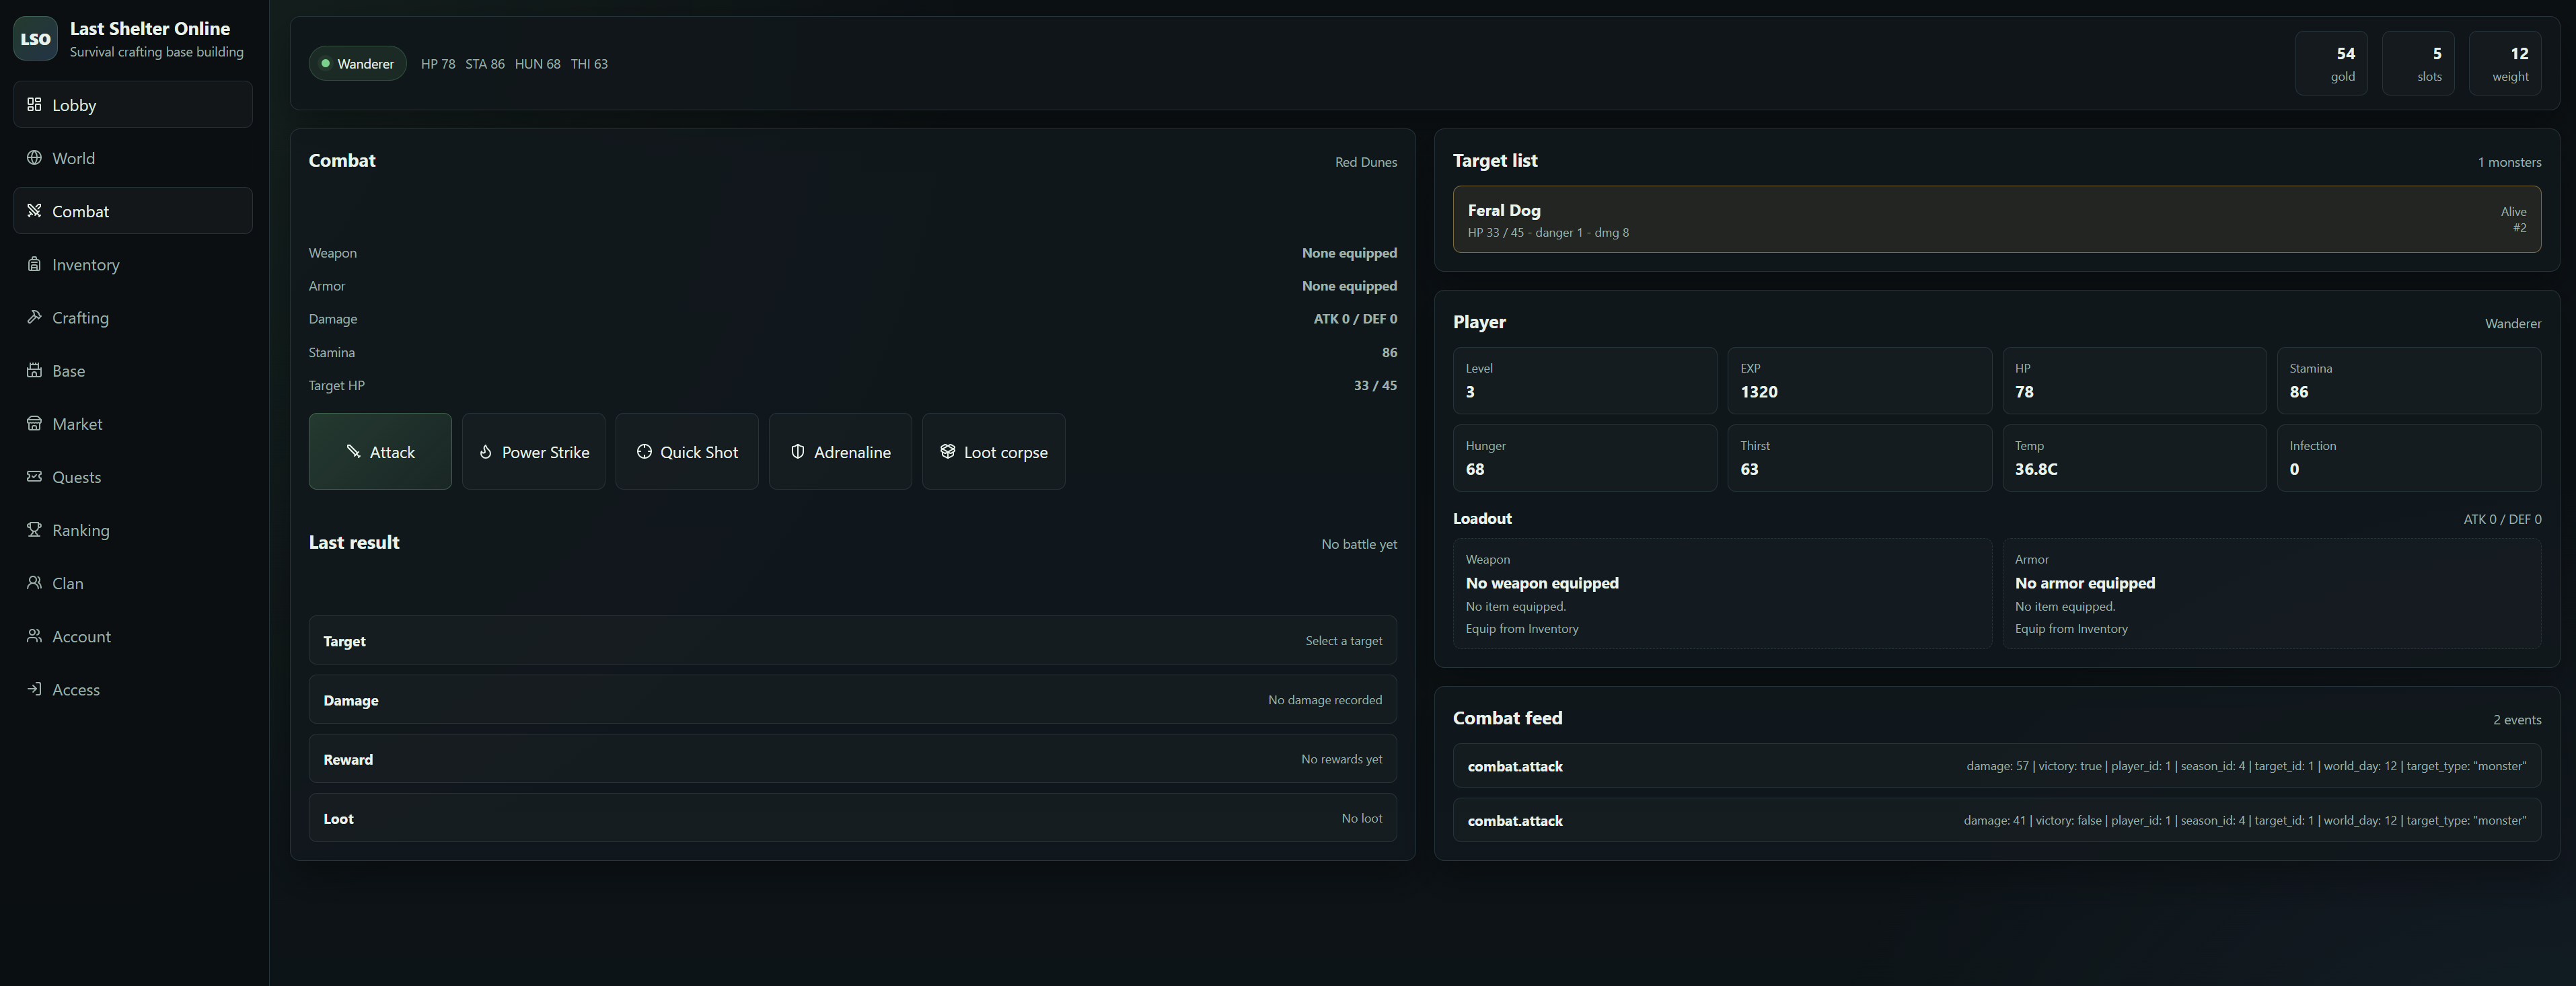Click the World globe icon
This screenshot has width=2576, height=986.
[34, 157]
